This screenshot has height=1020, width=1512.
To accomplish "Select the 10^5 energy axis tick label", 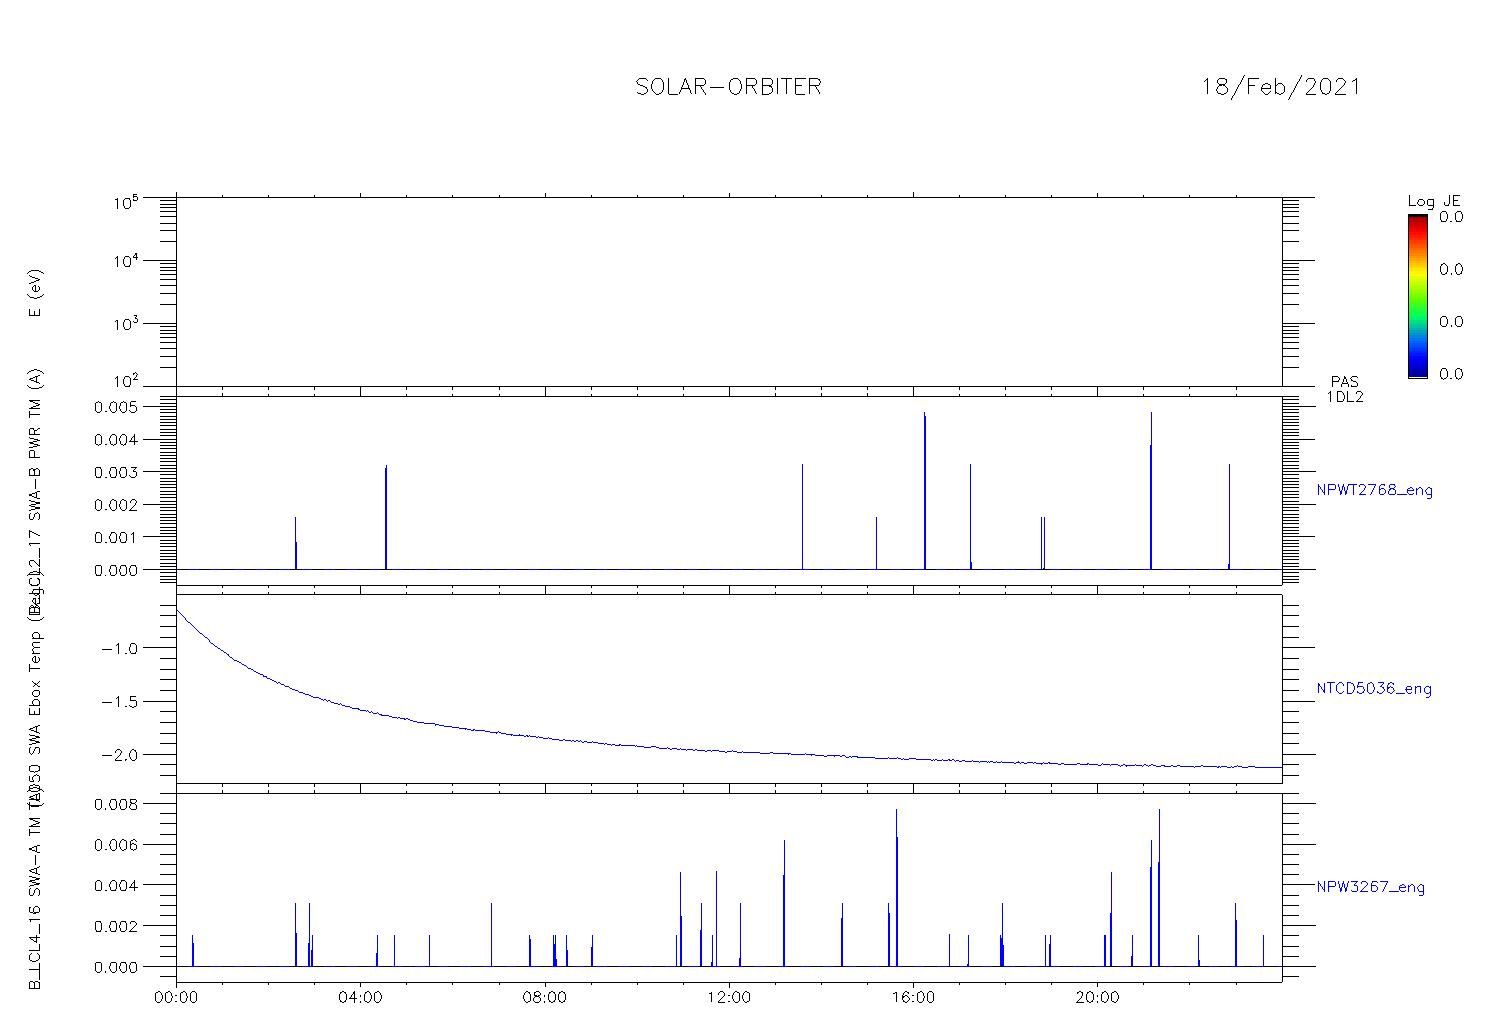I will (125, 203).
